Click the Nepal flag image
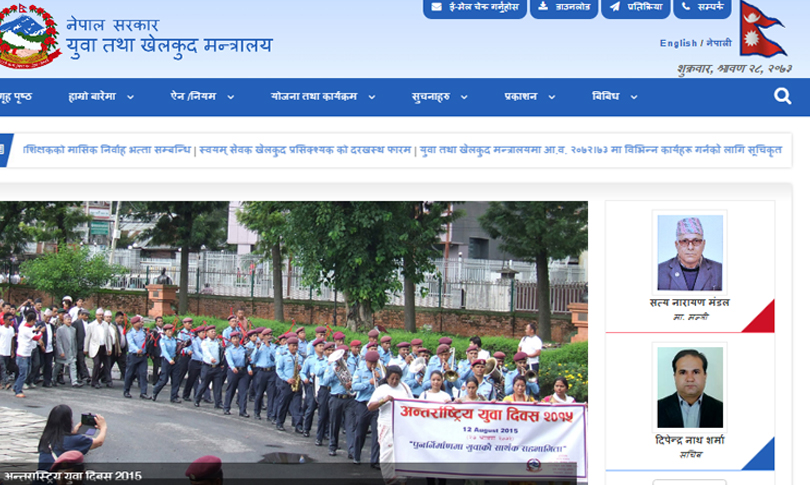810x485 pixels. 763,29
